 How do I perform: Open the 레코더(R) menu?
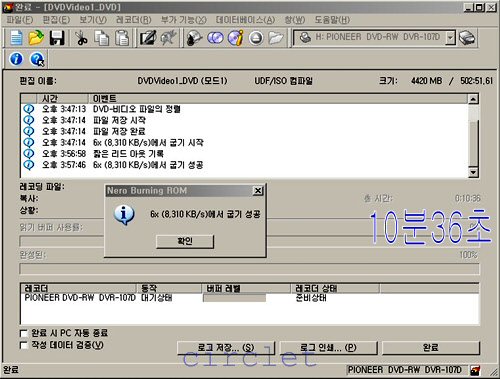click(134, 20)
